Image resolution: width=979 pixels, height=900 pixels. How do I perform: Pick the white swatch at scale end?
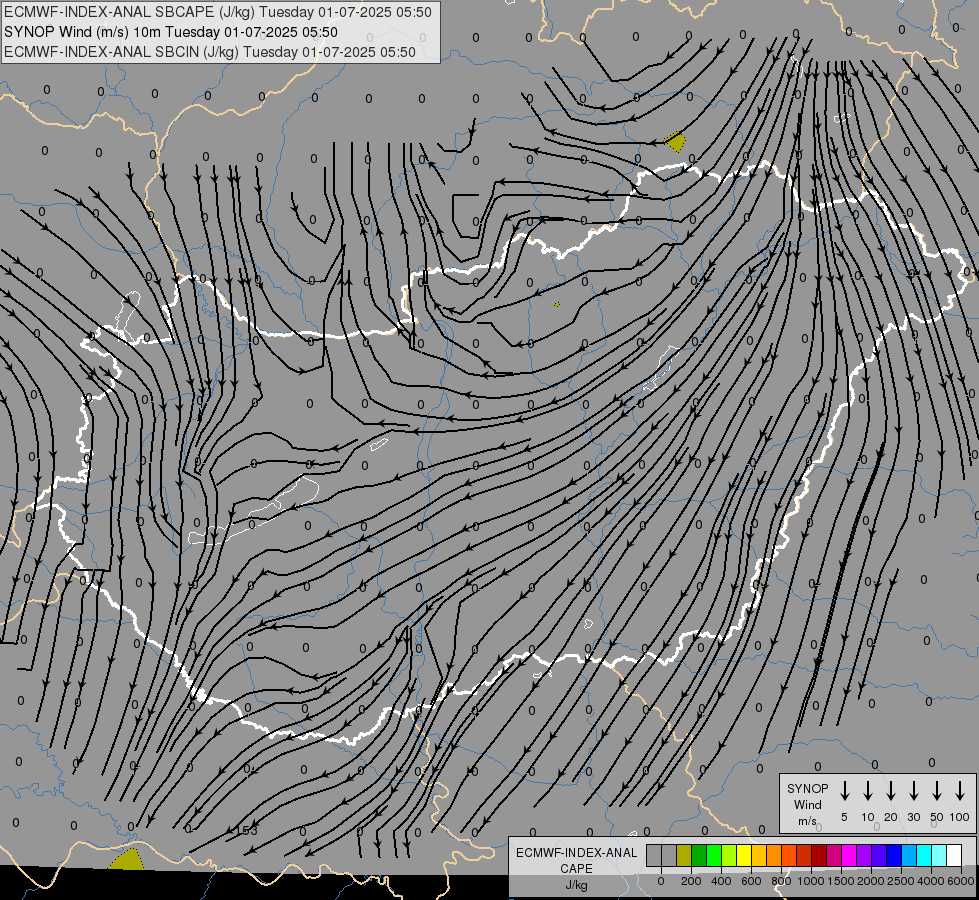(x=954, y=855)
